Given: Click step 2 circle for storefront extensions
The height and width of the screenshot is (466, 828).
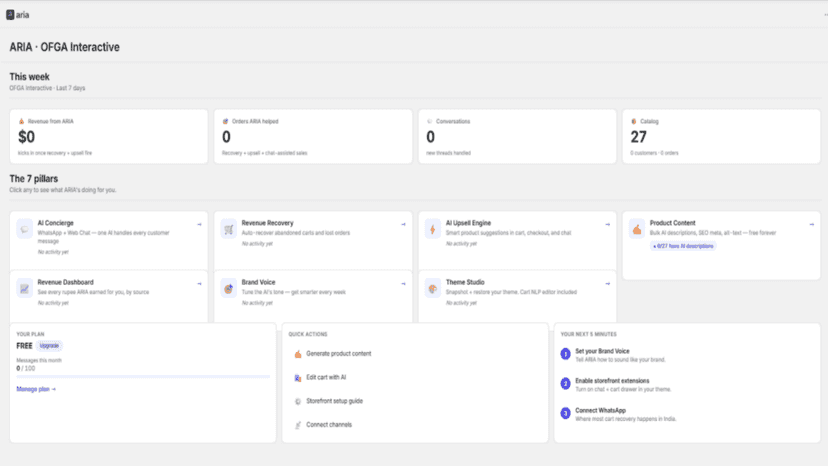Looking at the screenshot, I should pos(566,384).
